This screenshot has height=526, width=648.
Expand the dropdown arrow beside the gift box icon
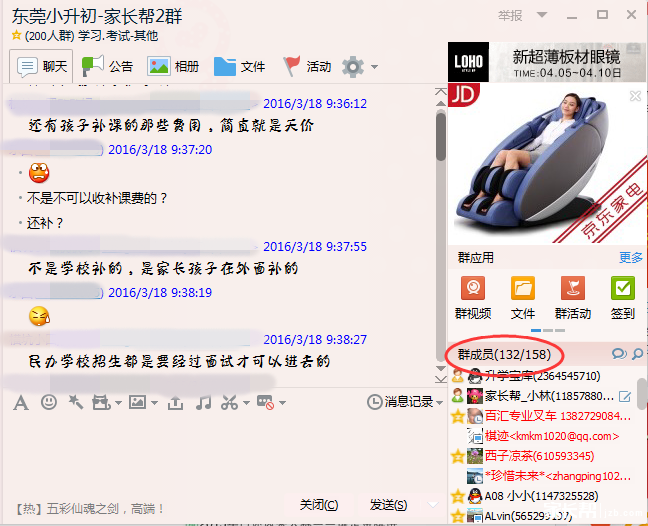(x=118, y=402)
